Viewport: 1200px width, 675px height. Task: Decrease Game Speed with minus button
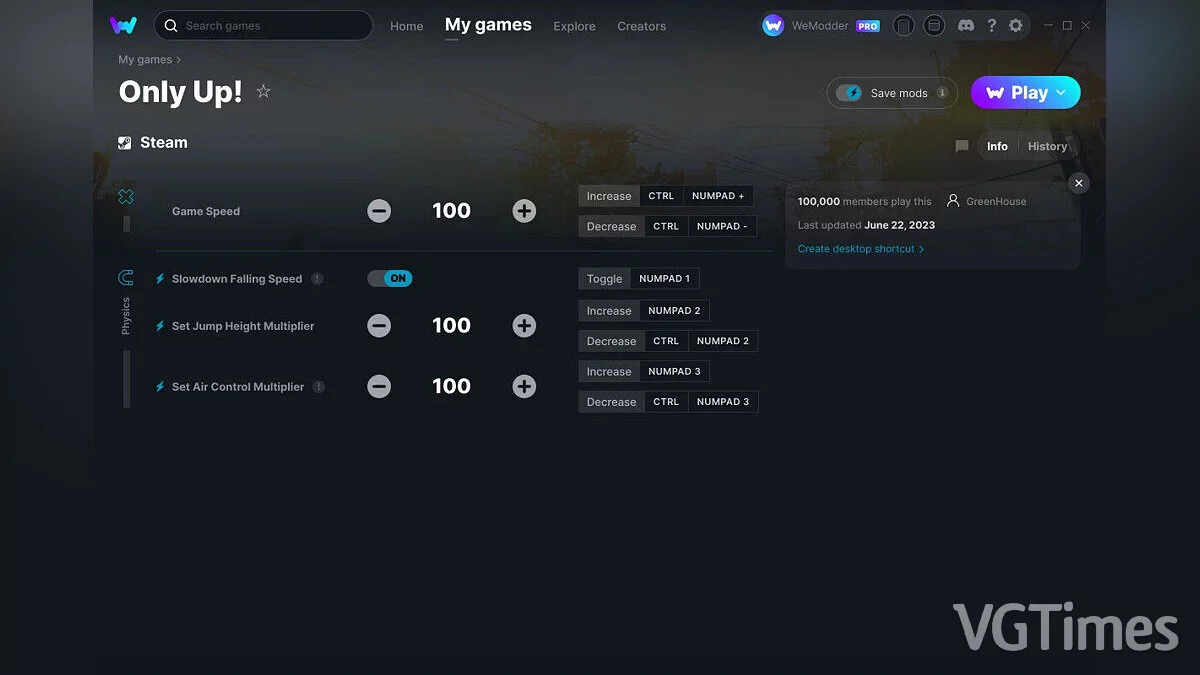379,211
